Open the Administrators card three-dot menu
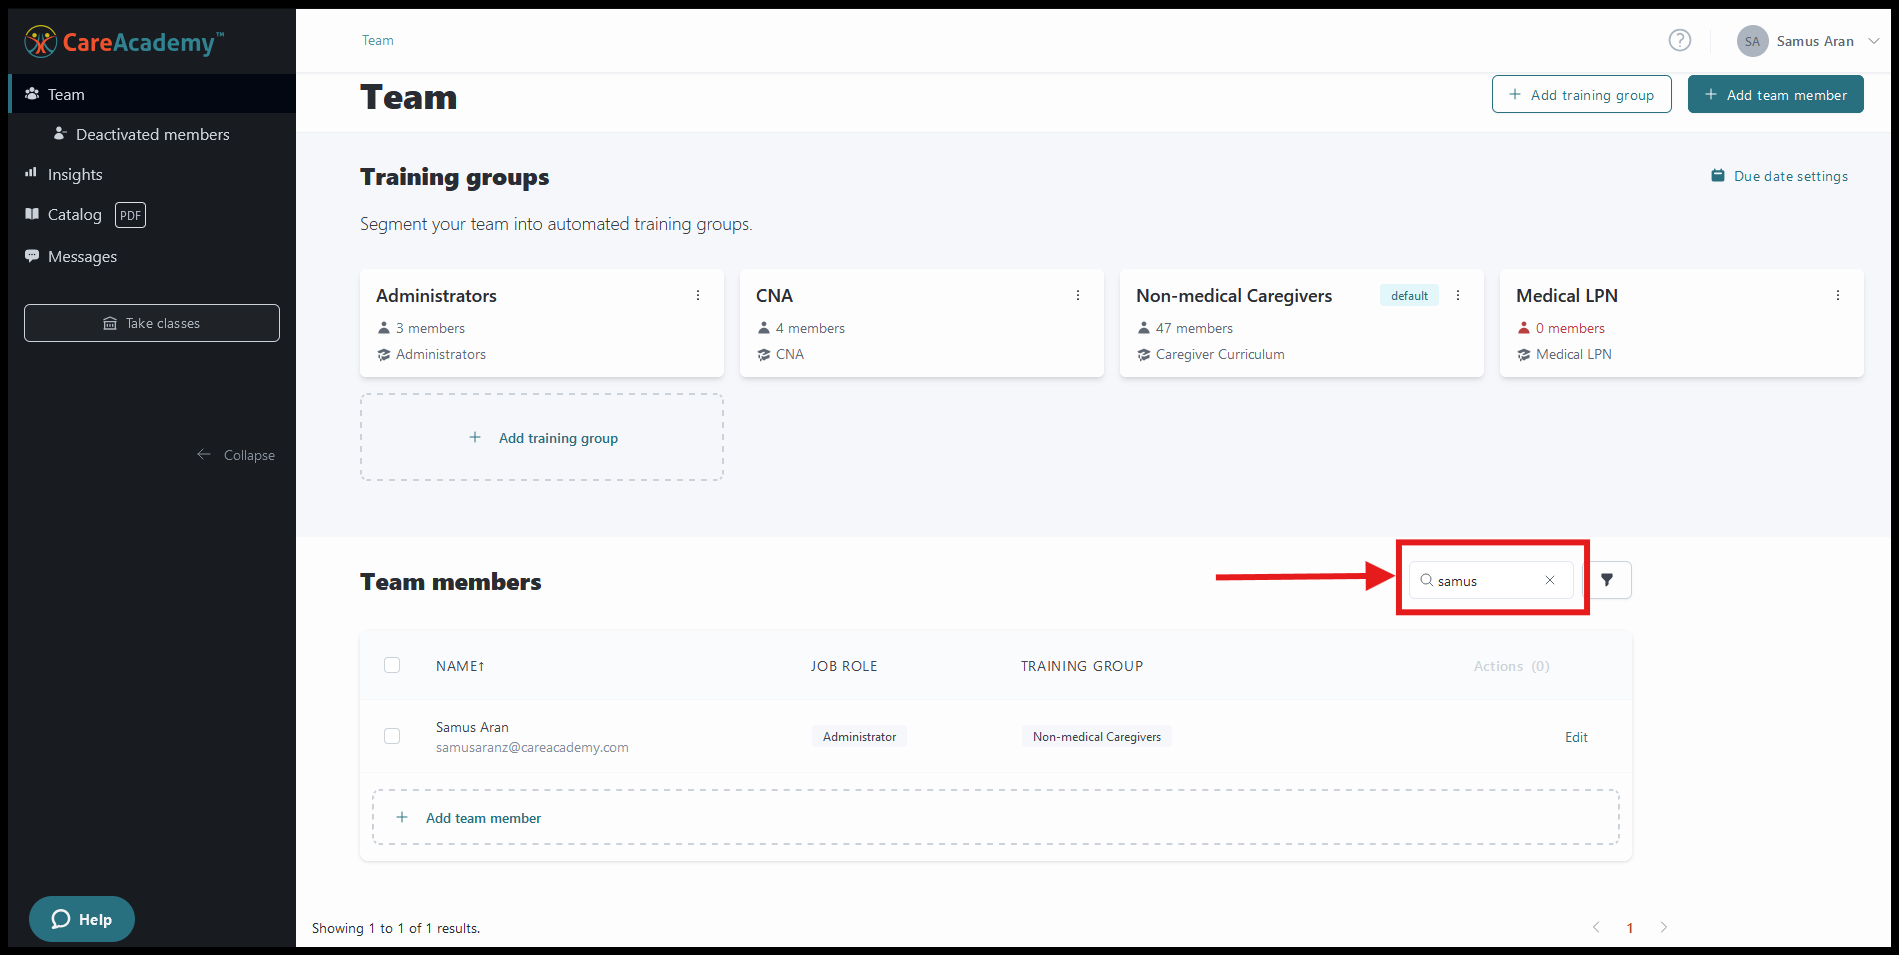 point(697,295)
